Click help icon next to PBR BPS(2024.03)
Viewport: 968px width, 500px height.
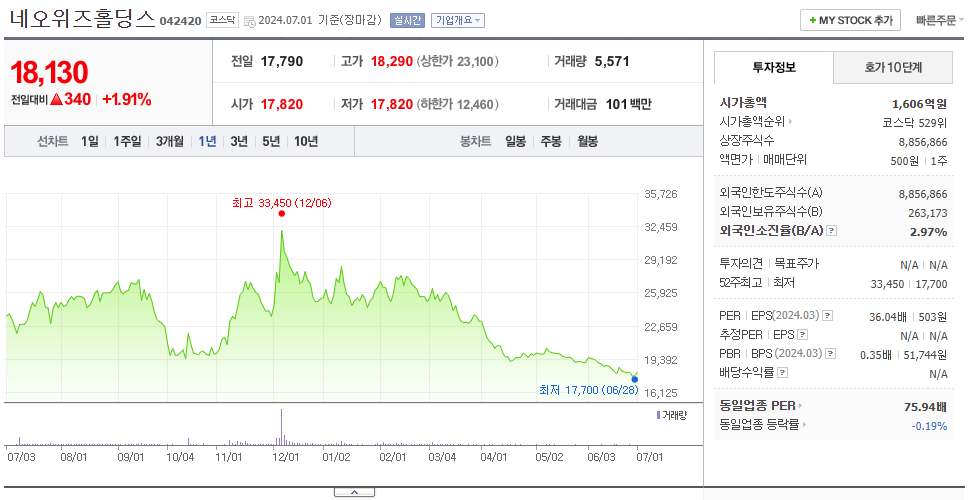tap(831, 354)
